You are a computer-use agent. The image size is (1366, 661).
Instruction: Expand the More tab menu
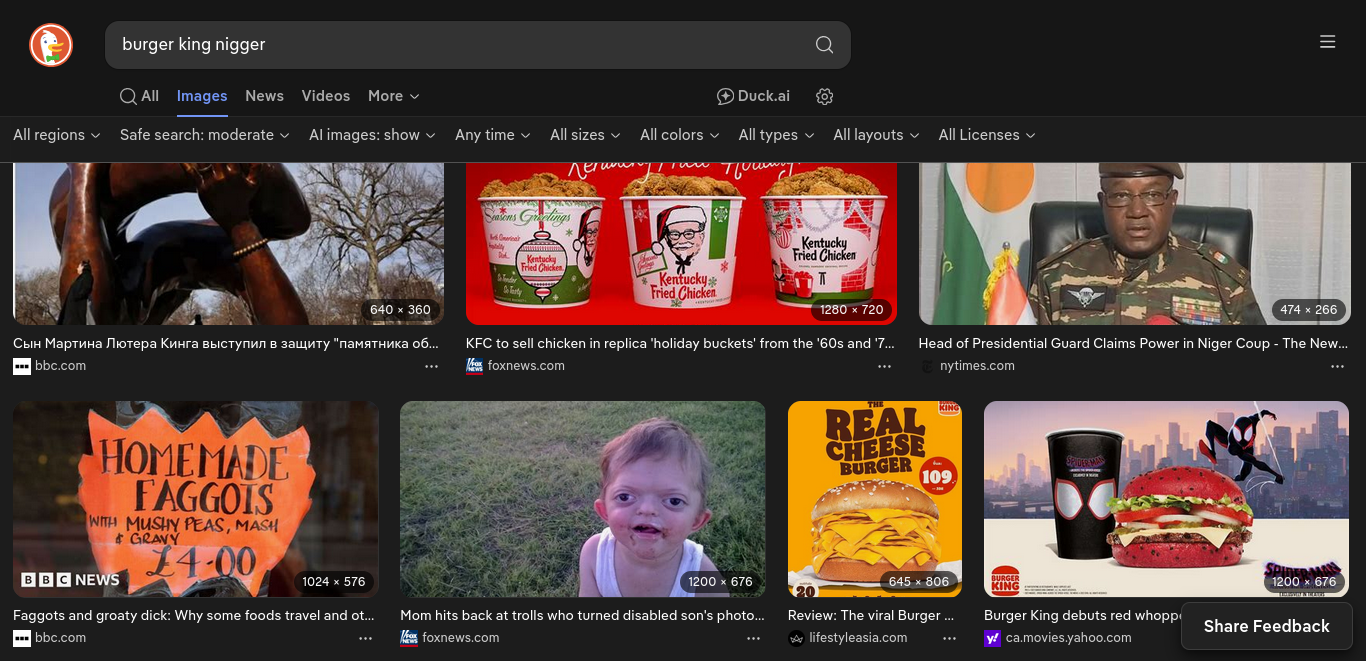click(393, 96)
